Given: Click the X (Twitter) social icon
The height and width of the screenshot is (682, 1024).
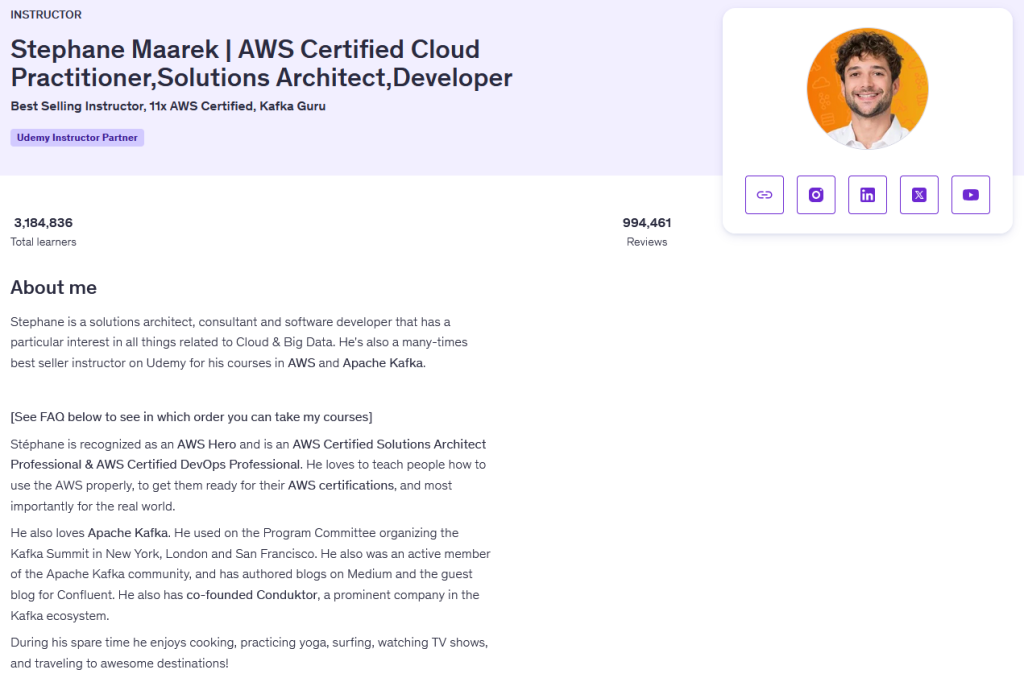Looking at the screenshot, I should [919, 195].
